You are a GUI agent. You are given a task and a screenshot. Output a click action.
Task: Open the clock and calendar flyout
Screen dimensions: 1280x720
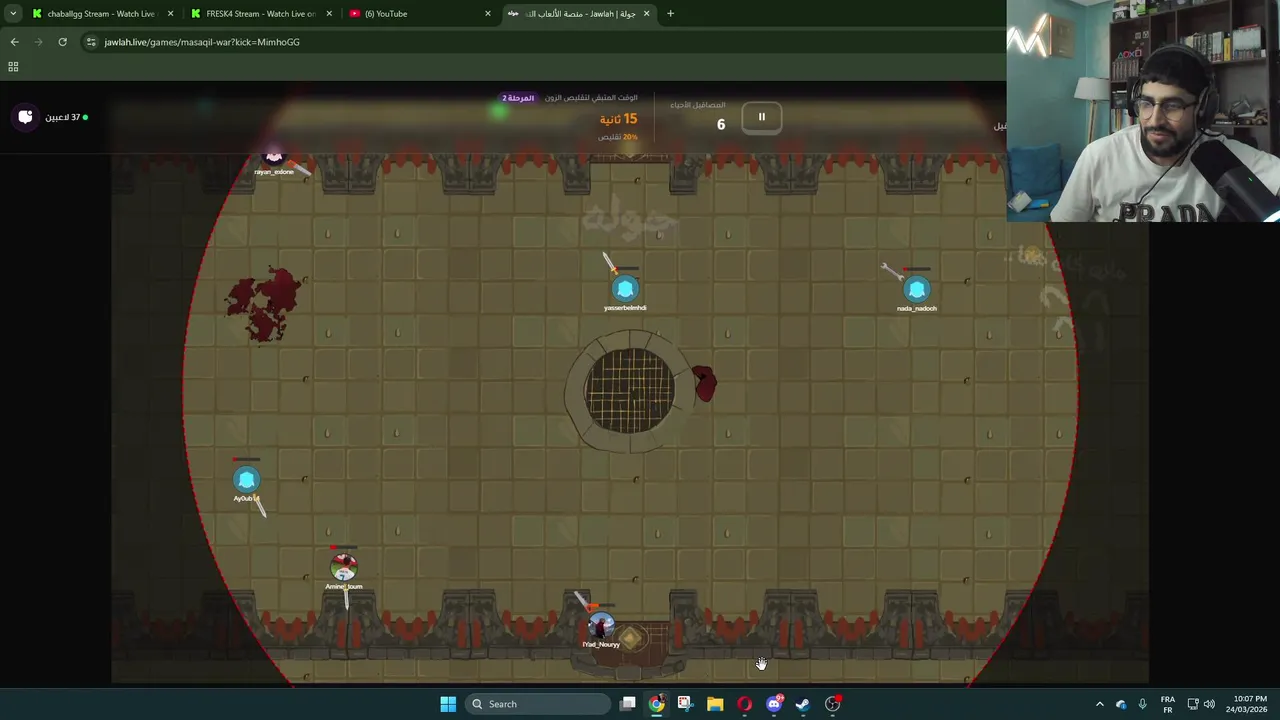pyautogui.click(x=1245, y=704)
